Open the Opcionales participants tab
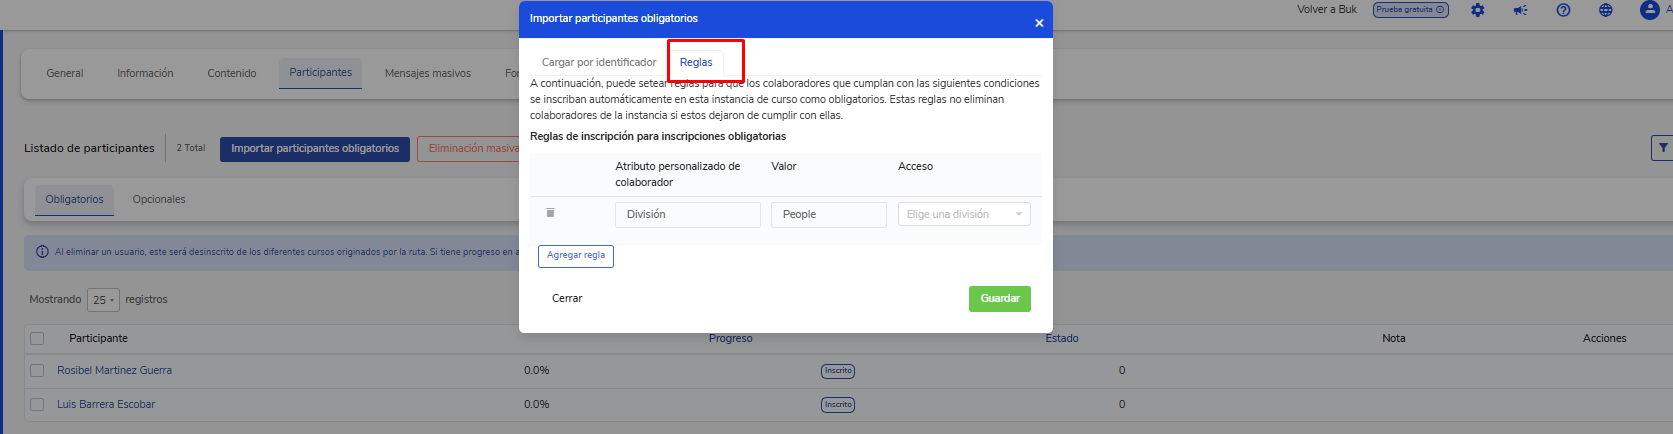The image size is (1673, 434). click(x=159, y=199)
